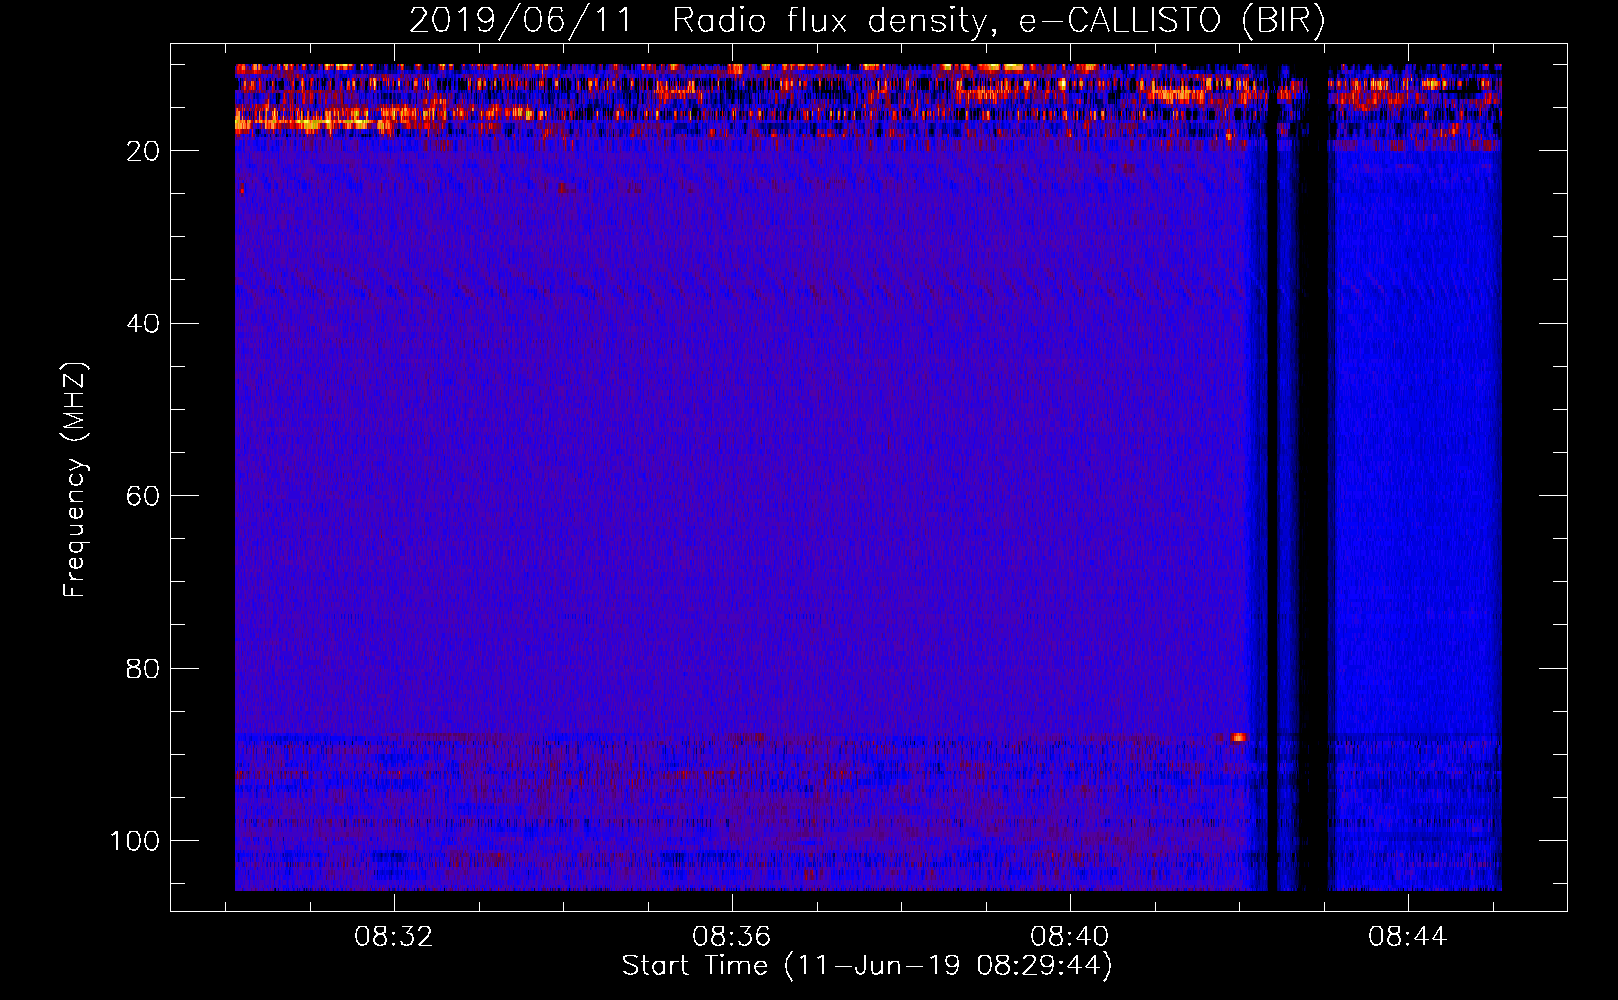Click the 20 MHz frequency tick label

tap(143, 151)
